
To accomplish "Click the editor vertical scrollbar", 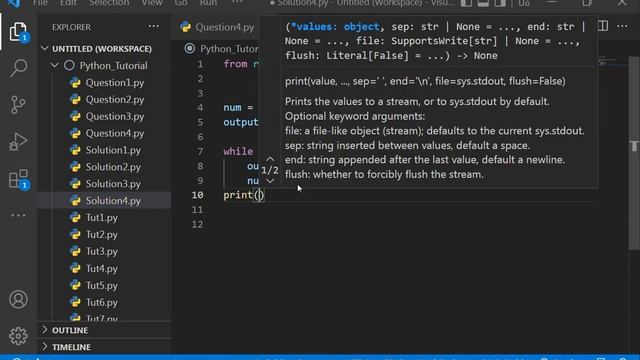I will 634,153.
